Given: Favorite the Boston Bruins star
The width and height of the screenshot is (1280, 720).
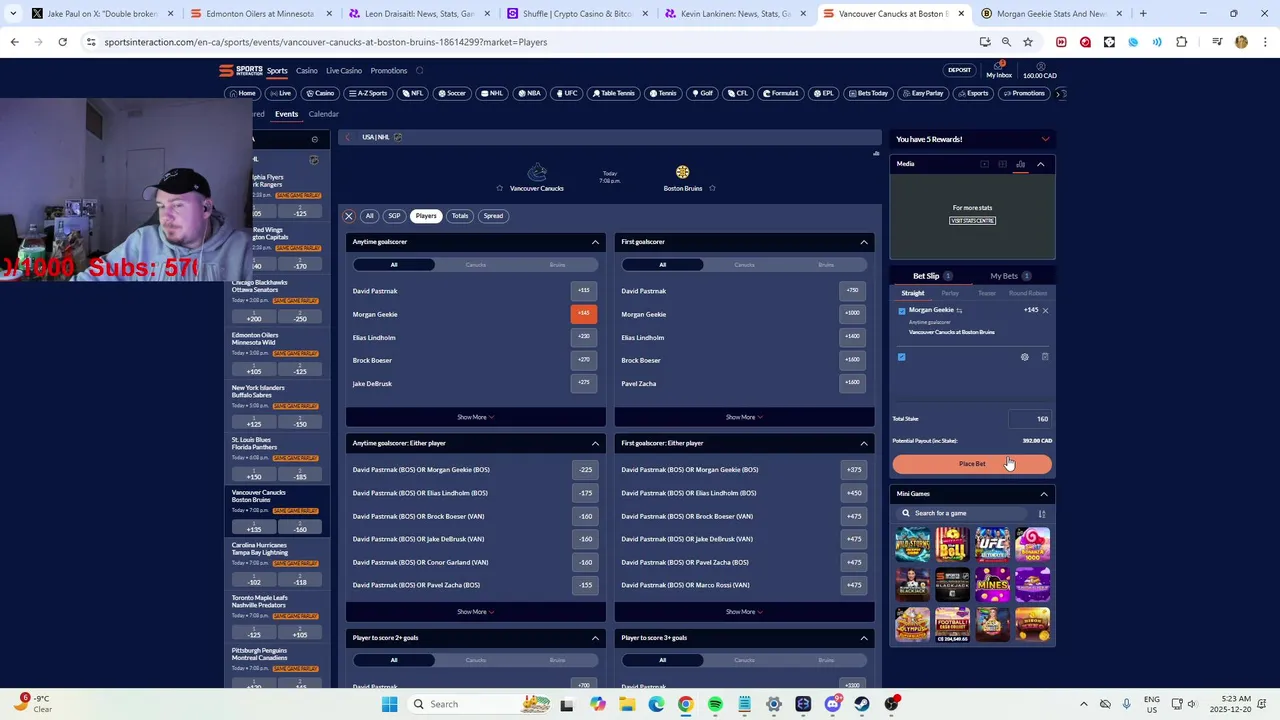Looking at the screenshot, I should tap(712, 188).
